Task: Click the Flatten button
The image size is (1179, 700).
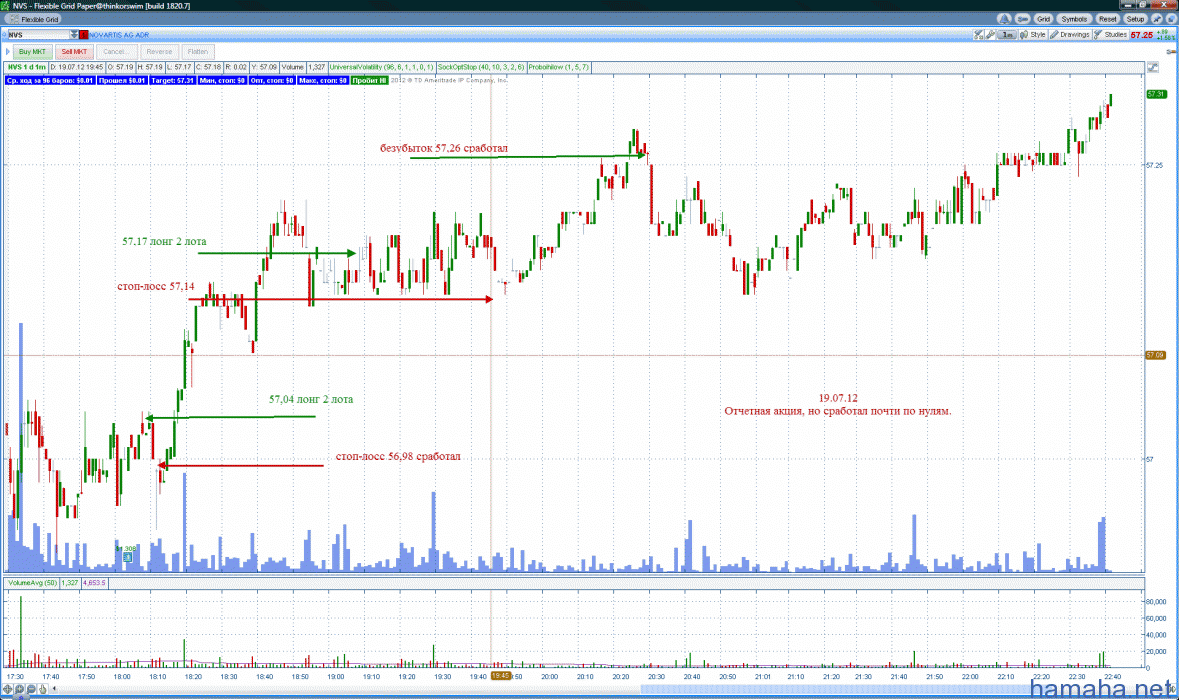Action: 198,52
